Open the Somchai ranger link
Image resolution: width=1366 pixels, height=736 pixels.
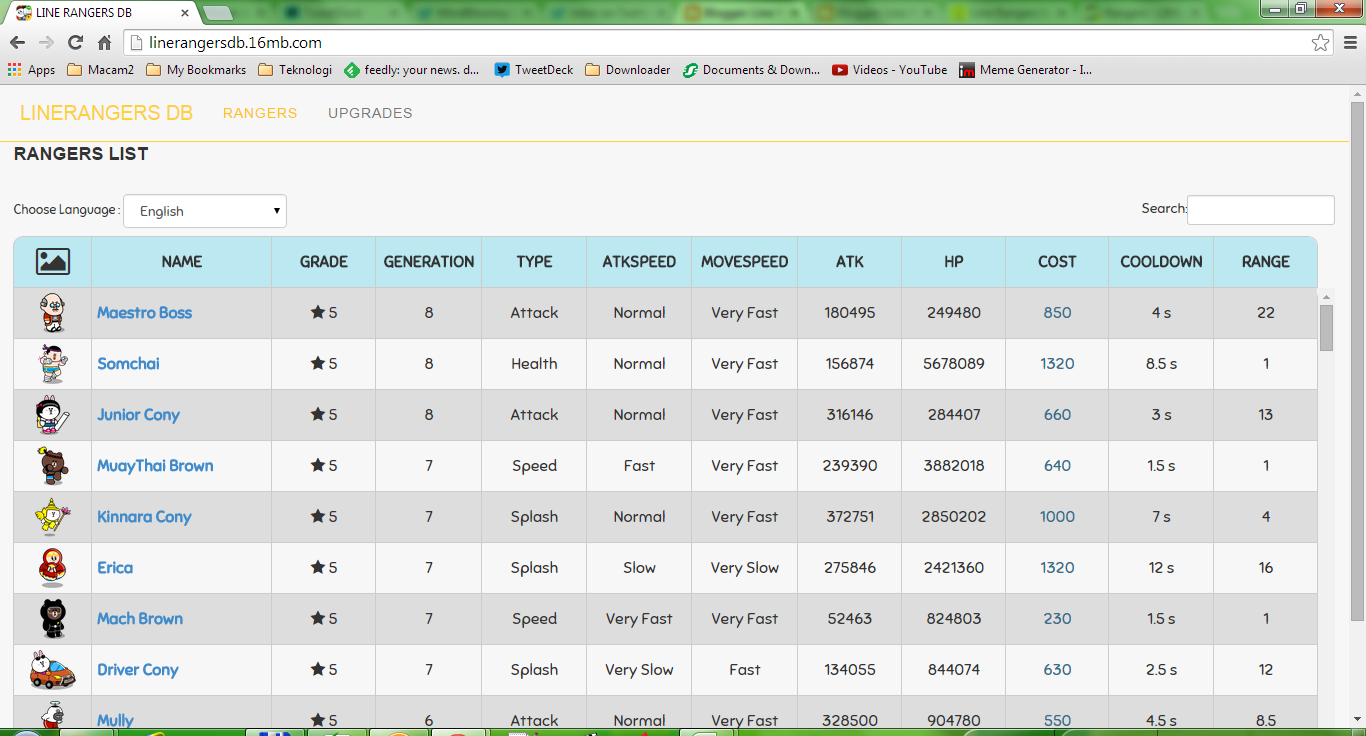pyautogui.click(x=128, y=364)
